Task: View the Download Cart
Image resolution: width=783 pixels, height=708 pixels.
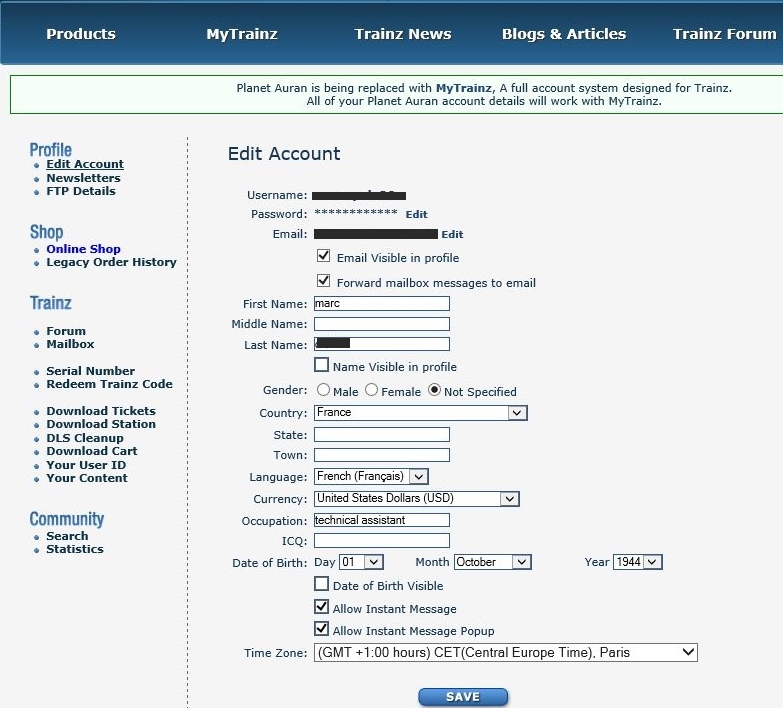Action: click(x=92, y=451)
